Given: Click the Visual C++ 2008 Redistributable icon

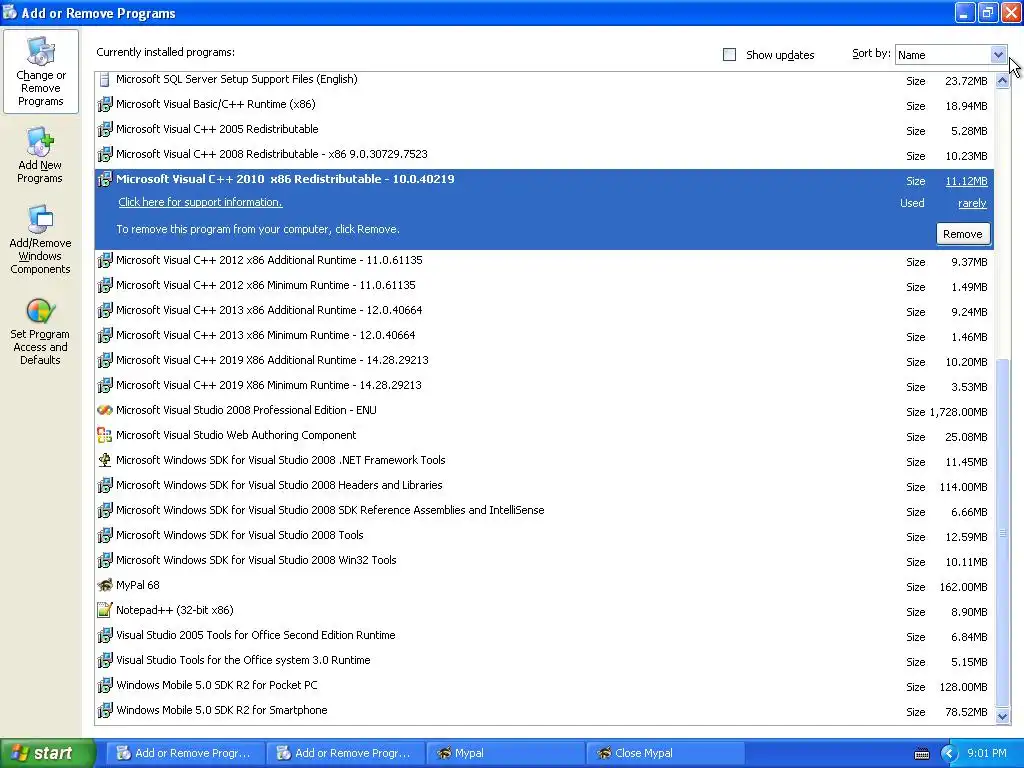Looking at the screenshot, I should point(104,155).
